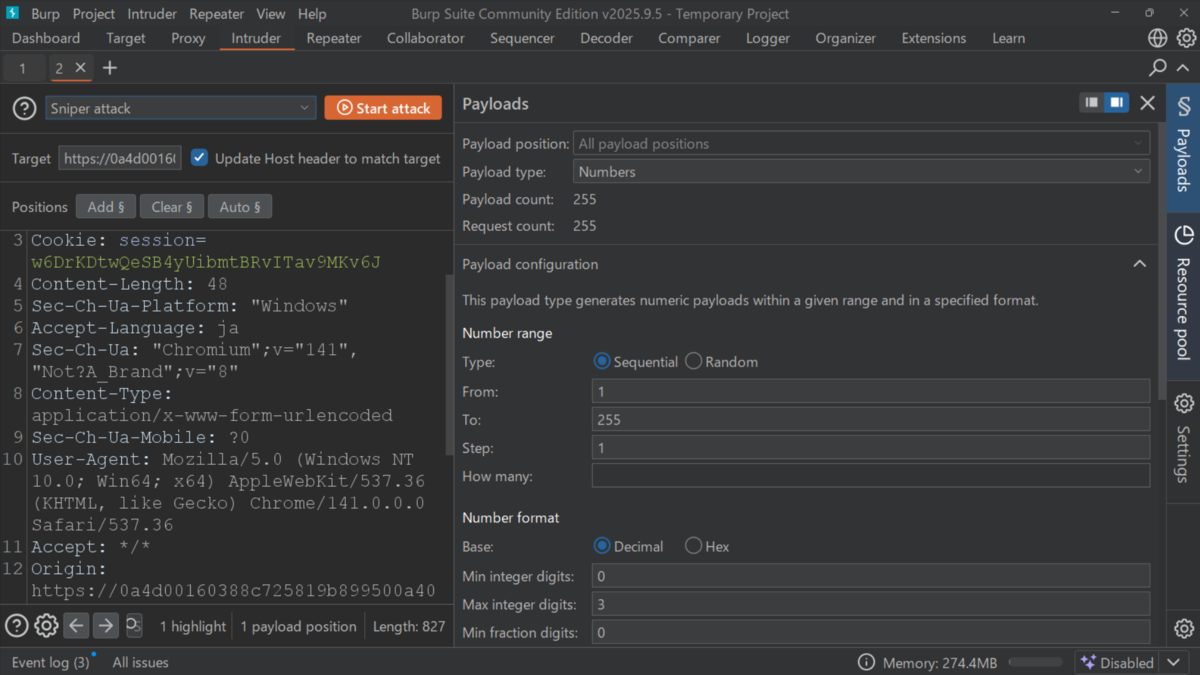Click the Add § button
Screen dimensions: 1200x675
[x=106, y=207]
